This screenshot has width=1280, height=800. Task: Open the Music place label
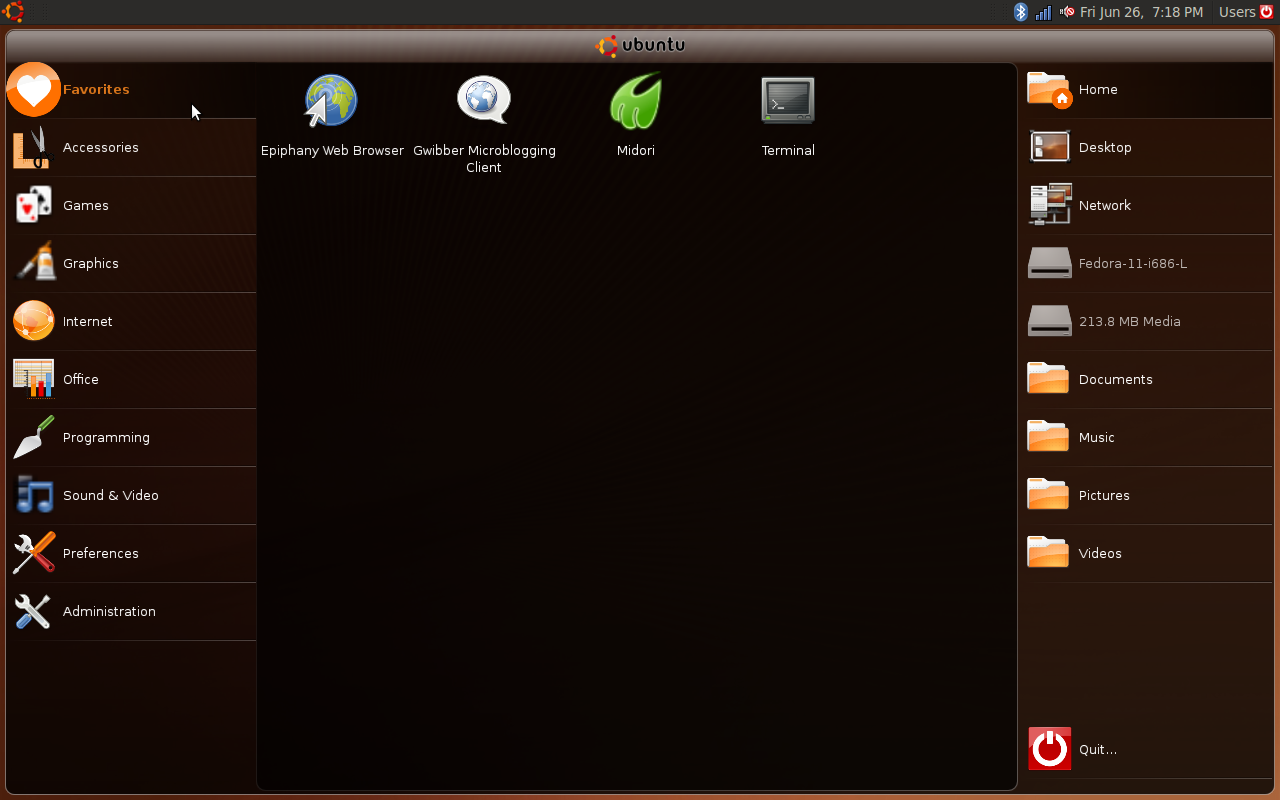pyautogui.click(x=1097, y=437)
